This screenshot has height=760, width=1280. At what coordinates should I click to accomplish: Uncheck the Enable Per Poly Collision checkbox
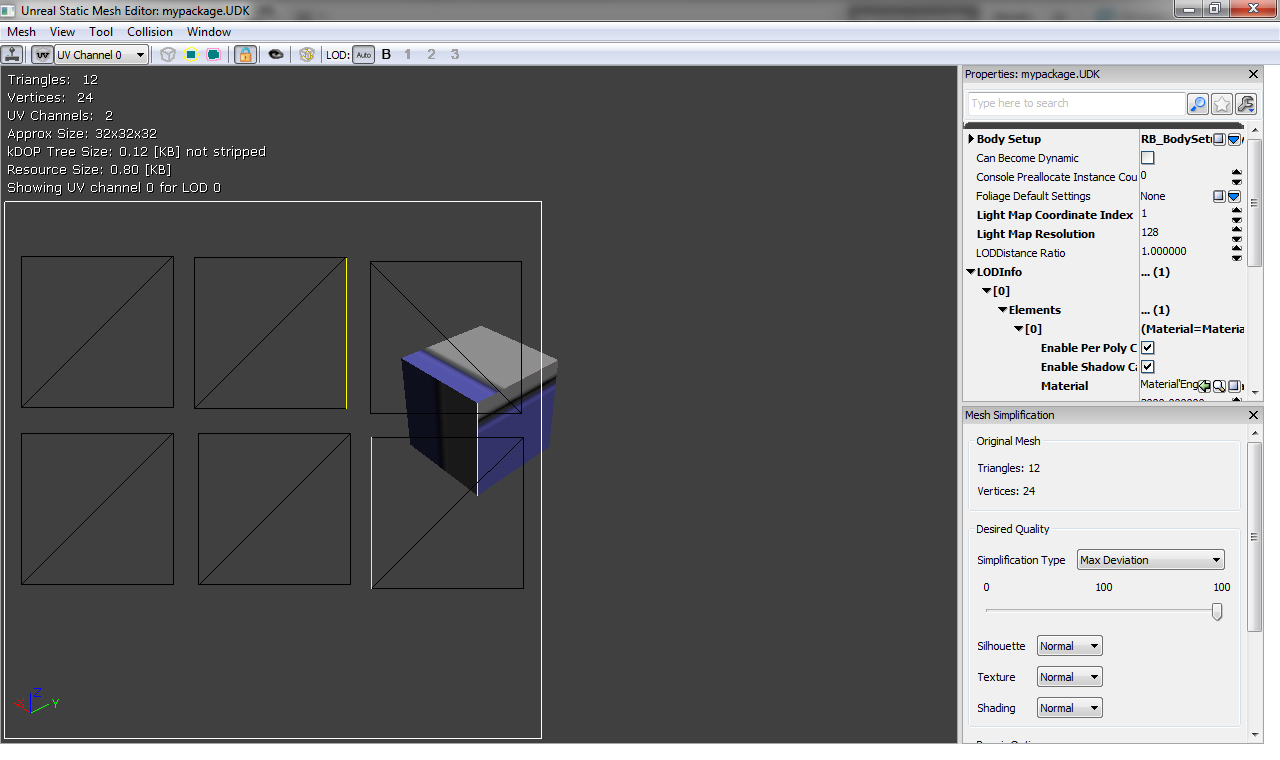[1148, 348]
